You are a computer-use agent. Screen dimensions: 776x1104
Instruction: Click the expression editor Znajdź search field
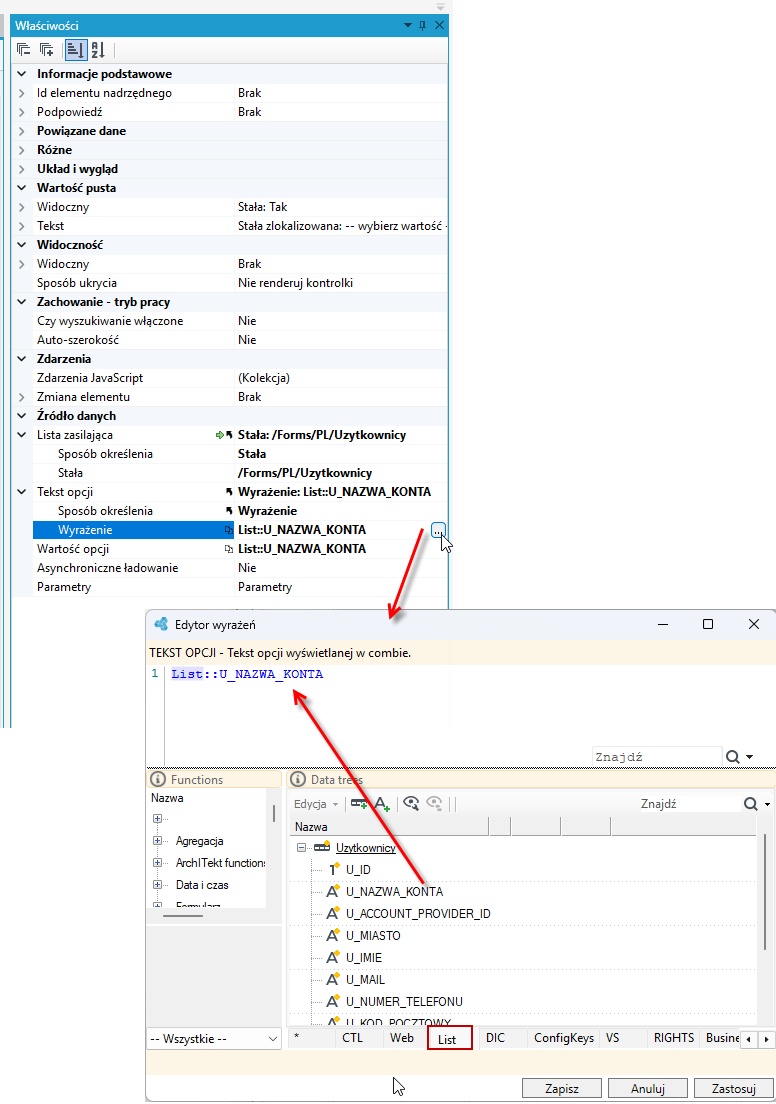tap(656, 757)
